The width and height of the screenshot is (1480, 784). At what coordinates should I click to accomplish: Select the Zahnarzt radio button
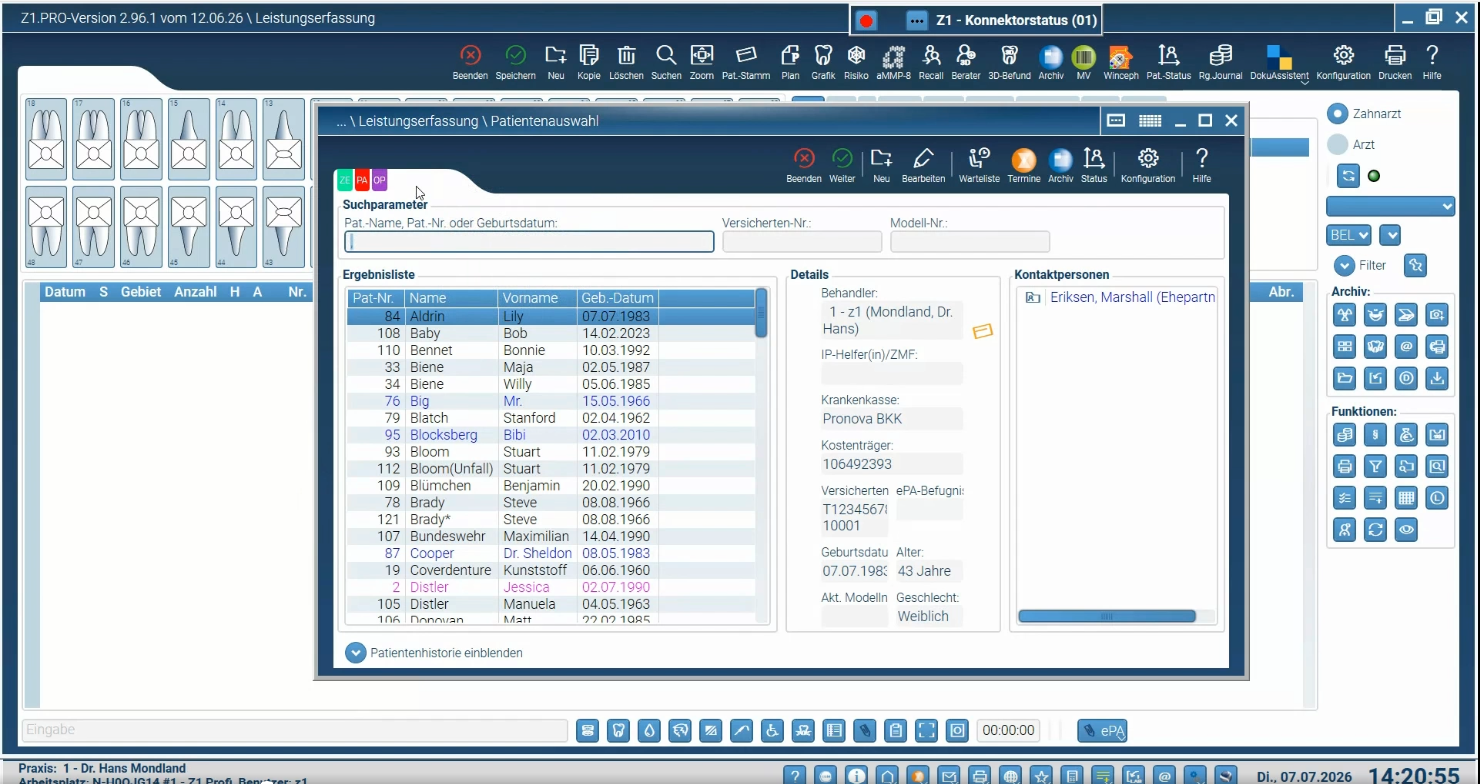[1337, 113]
